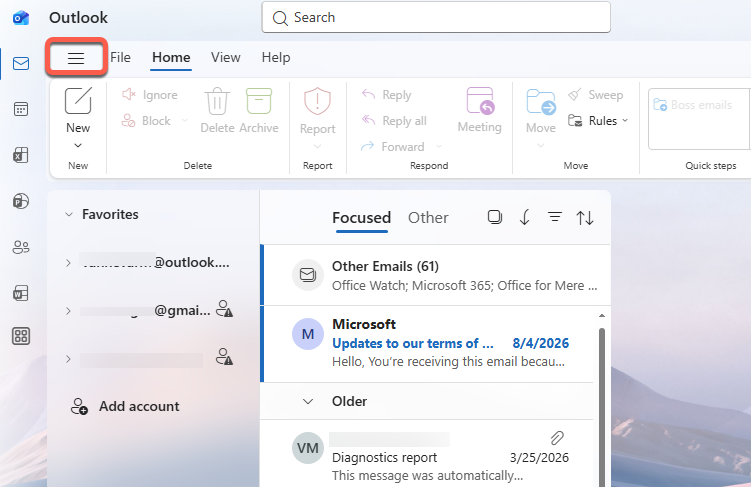This screenshot has width=751, height=487.
Task: Expand the Report dropdown chevron
Action: (317, 146)
